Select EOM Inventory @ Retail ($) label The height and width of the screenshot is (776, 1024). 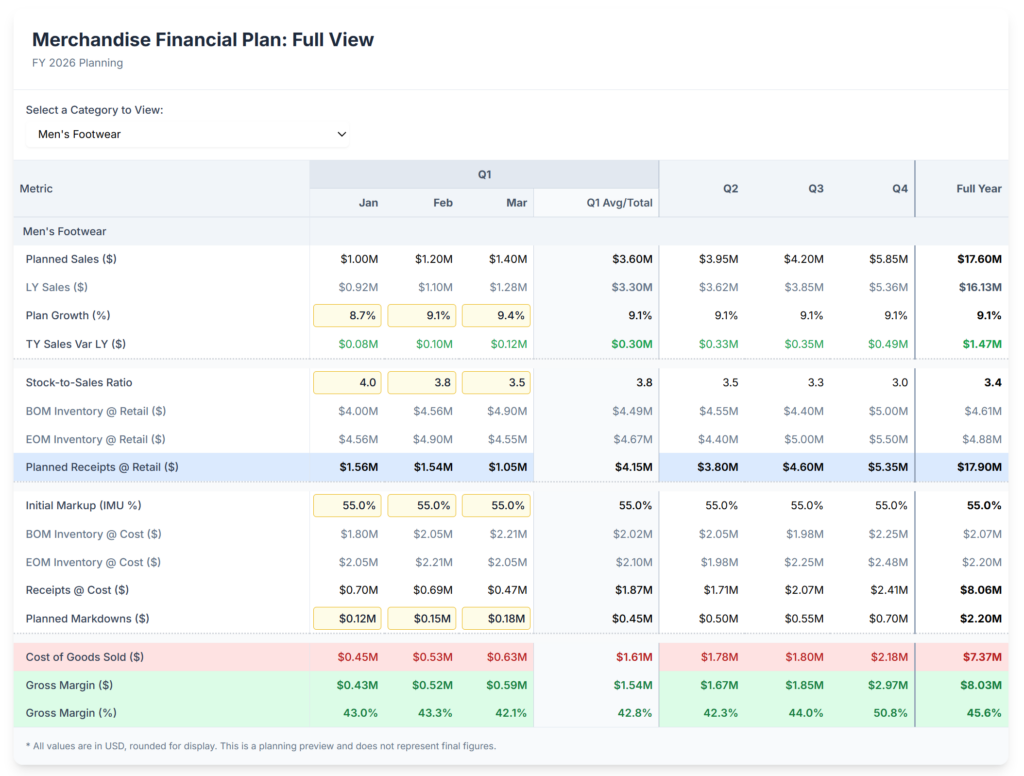(95, 440)
